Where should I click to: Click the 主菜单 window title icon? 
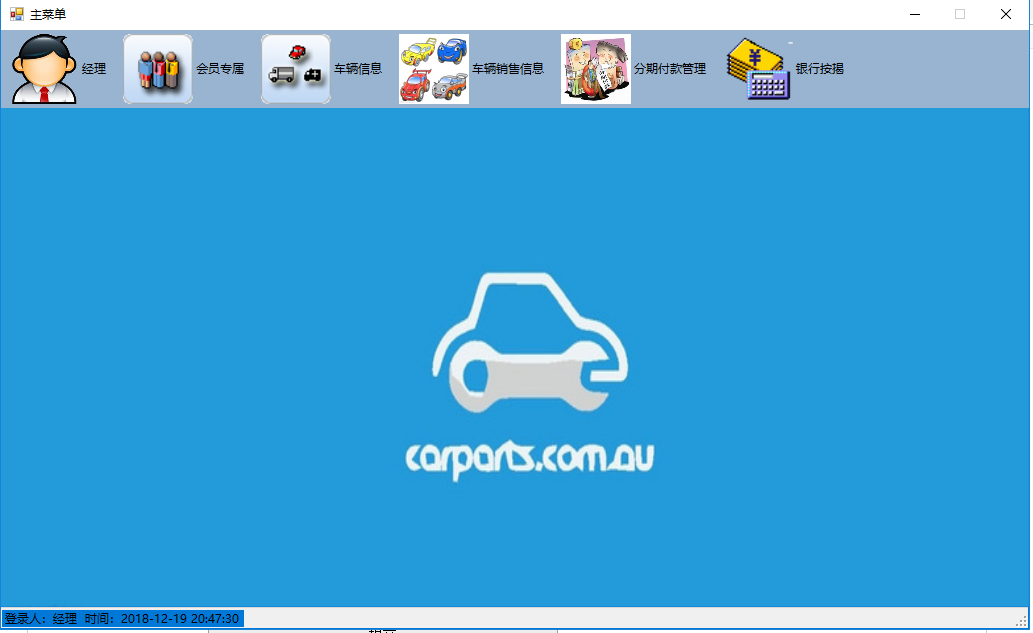pos(16,14)
